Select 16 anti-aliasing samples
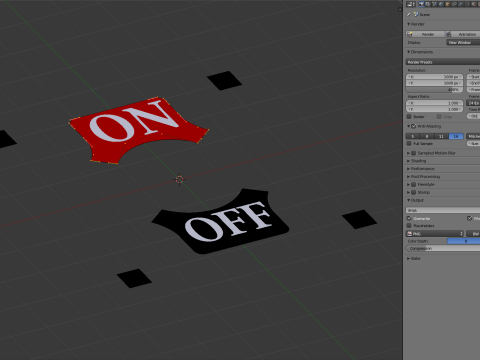Viewport: 480px width, 360px height. click(x=456, y=136)
